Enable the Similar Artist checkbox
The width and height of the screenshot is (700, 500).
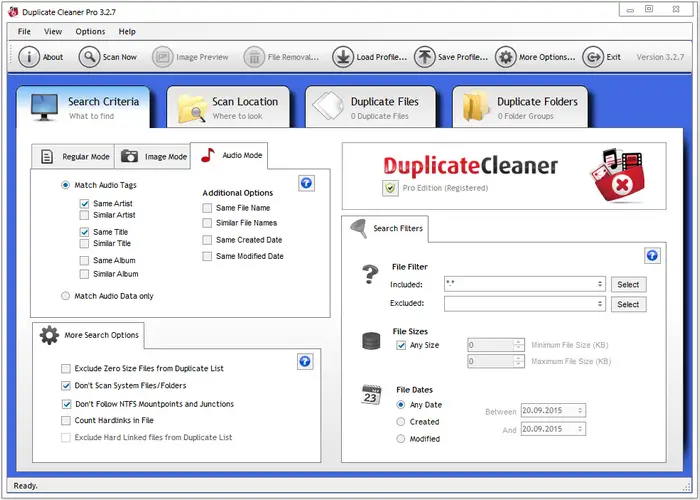[84, 215]
